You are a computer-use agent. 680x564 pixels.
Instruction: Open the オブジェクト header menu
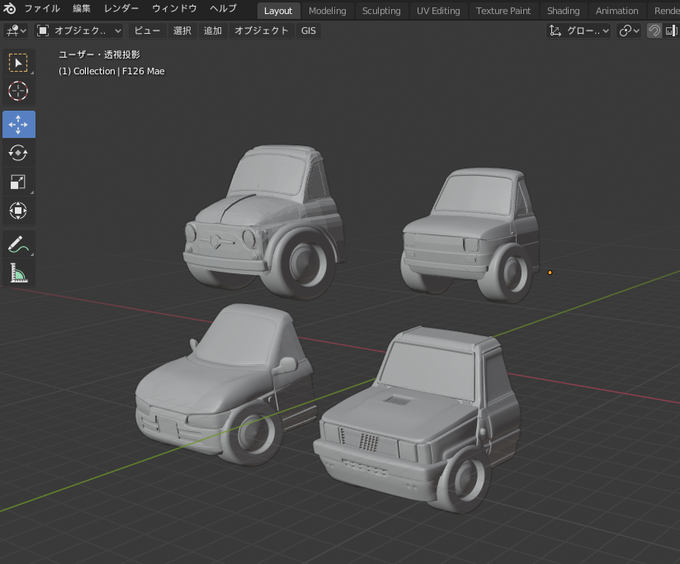coord(261,31)
